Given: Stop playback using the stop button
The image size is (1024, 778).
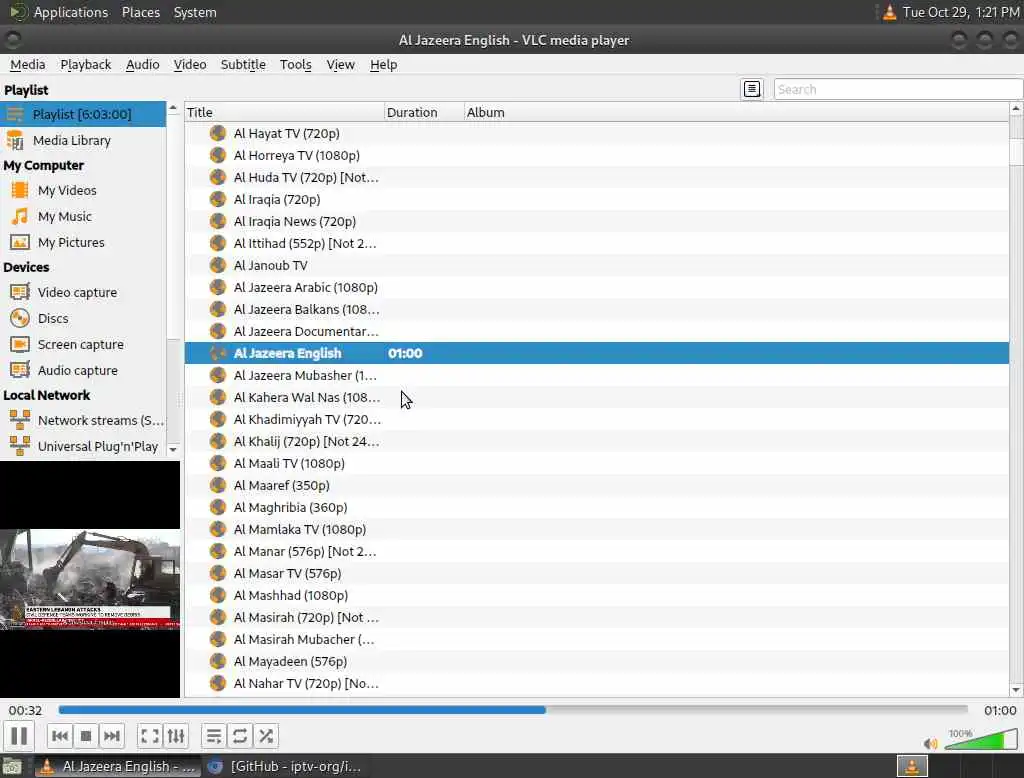Looking at the screenshot, I should tap(86, 736).
